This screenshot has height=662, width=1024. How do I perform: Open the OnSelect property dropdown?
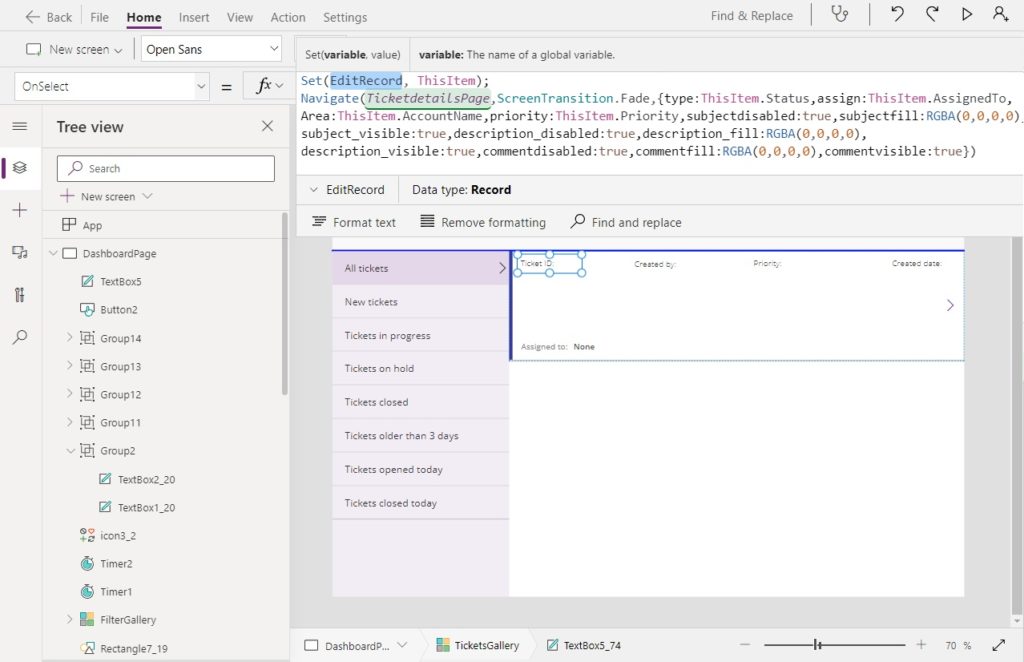(111, 86)
